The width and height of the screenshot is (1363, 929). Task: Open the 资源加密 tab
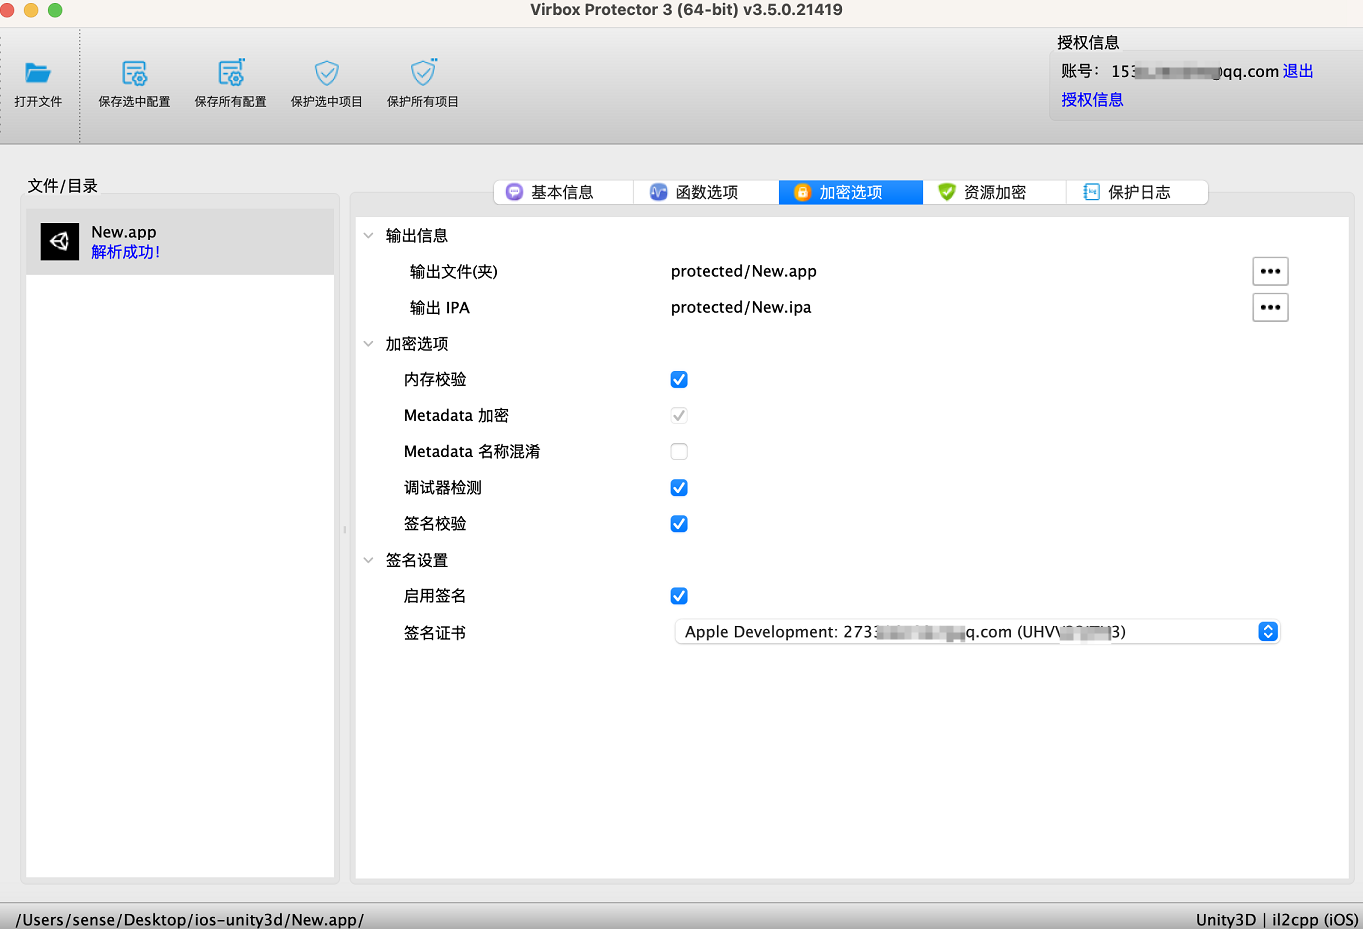point(994,192)
